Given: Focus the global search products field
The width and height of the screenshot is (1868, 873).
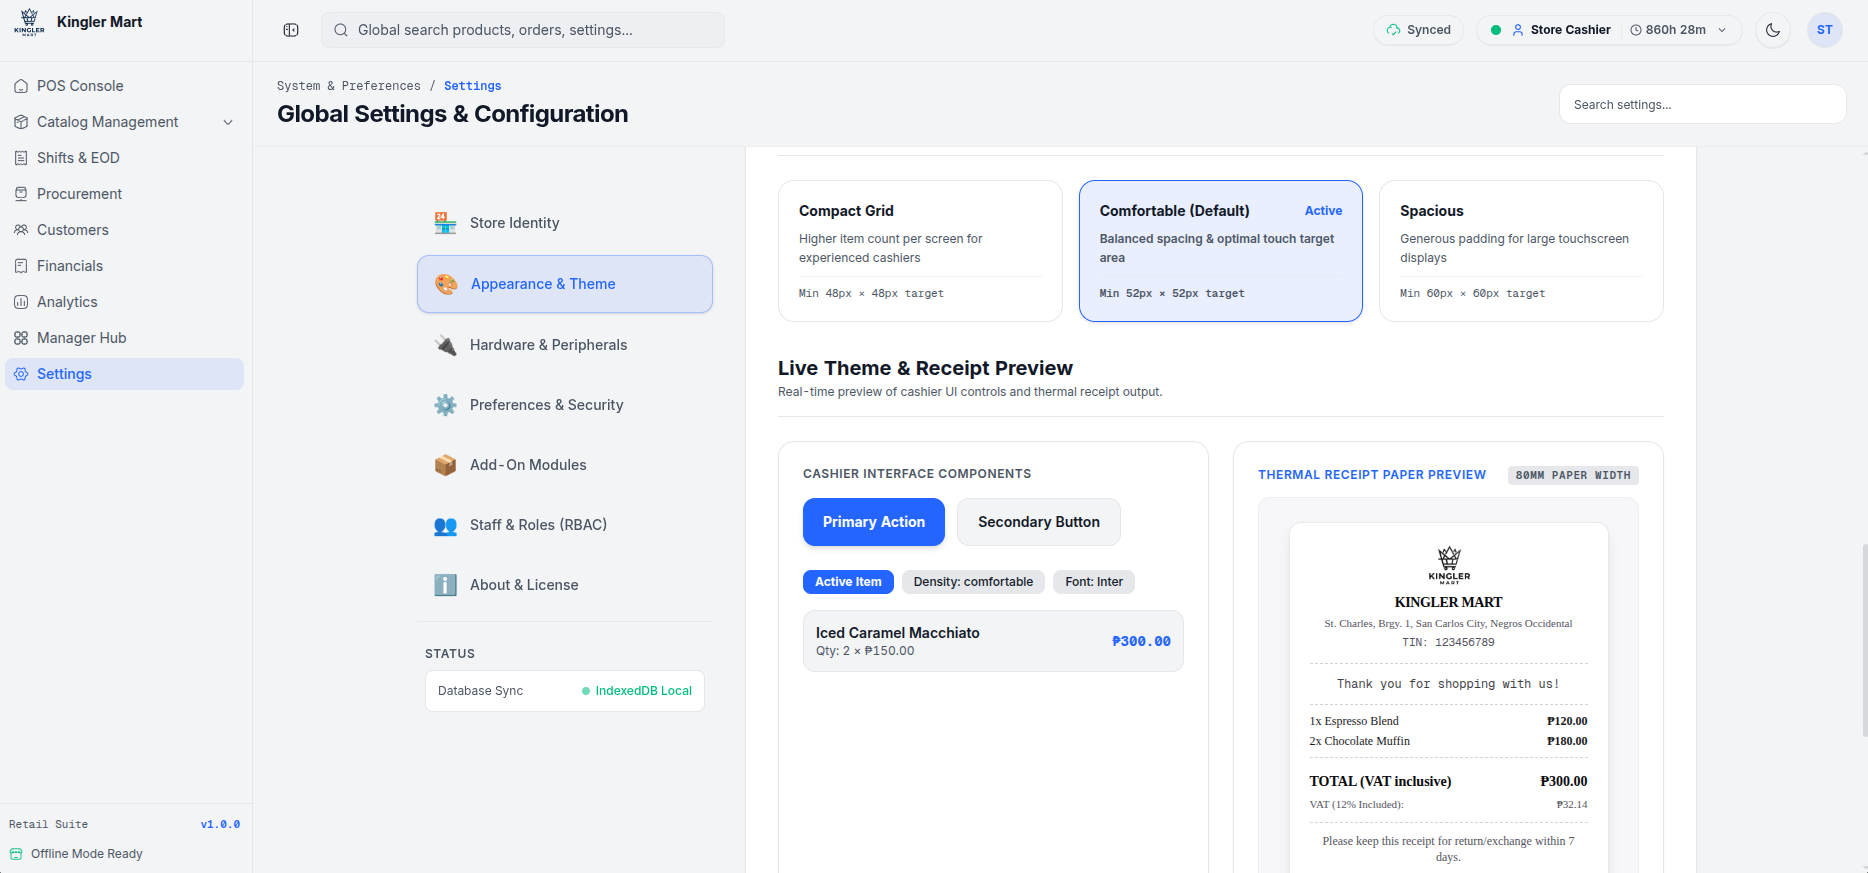Looking at the screenshot, I should pyautogui.click(x=523, y=30).
